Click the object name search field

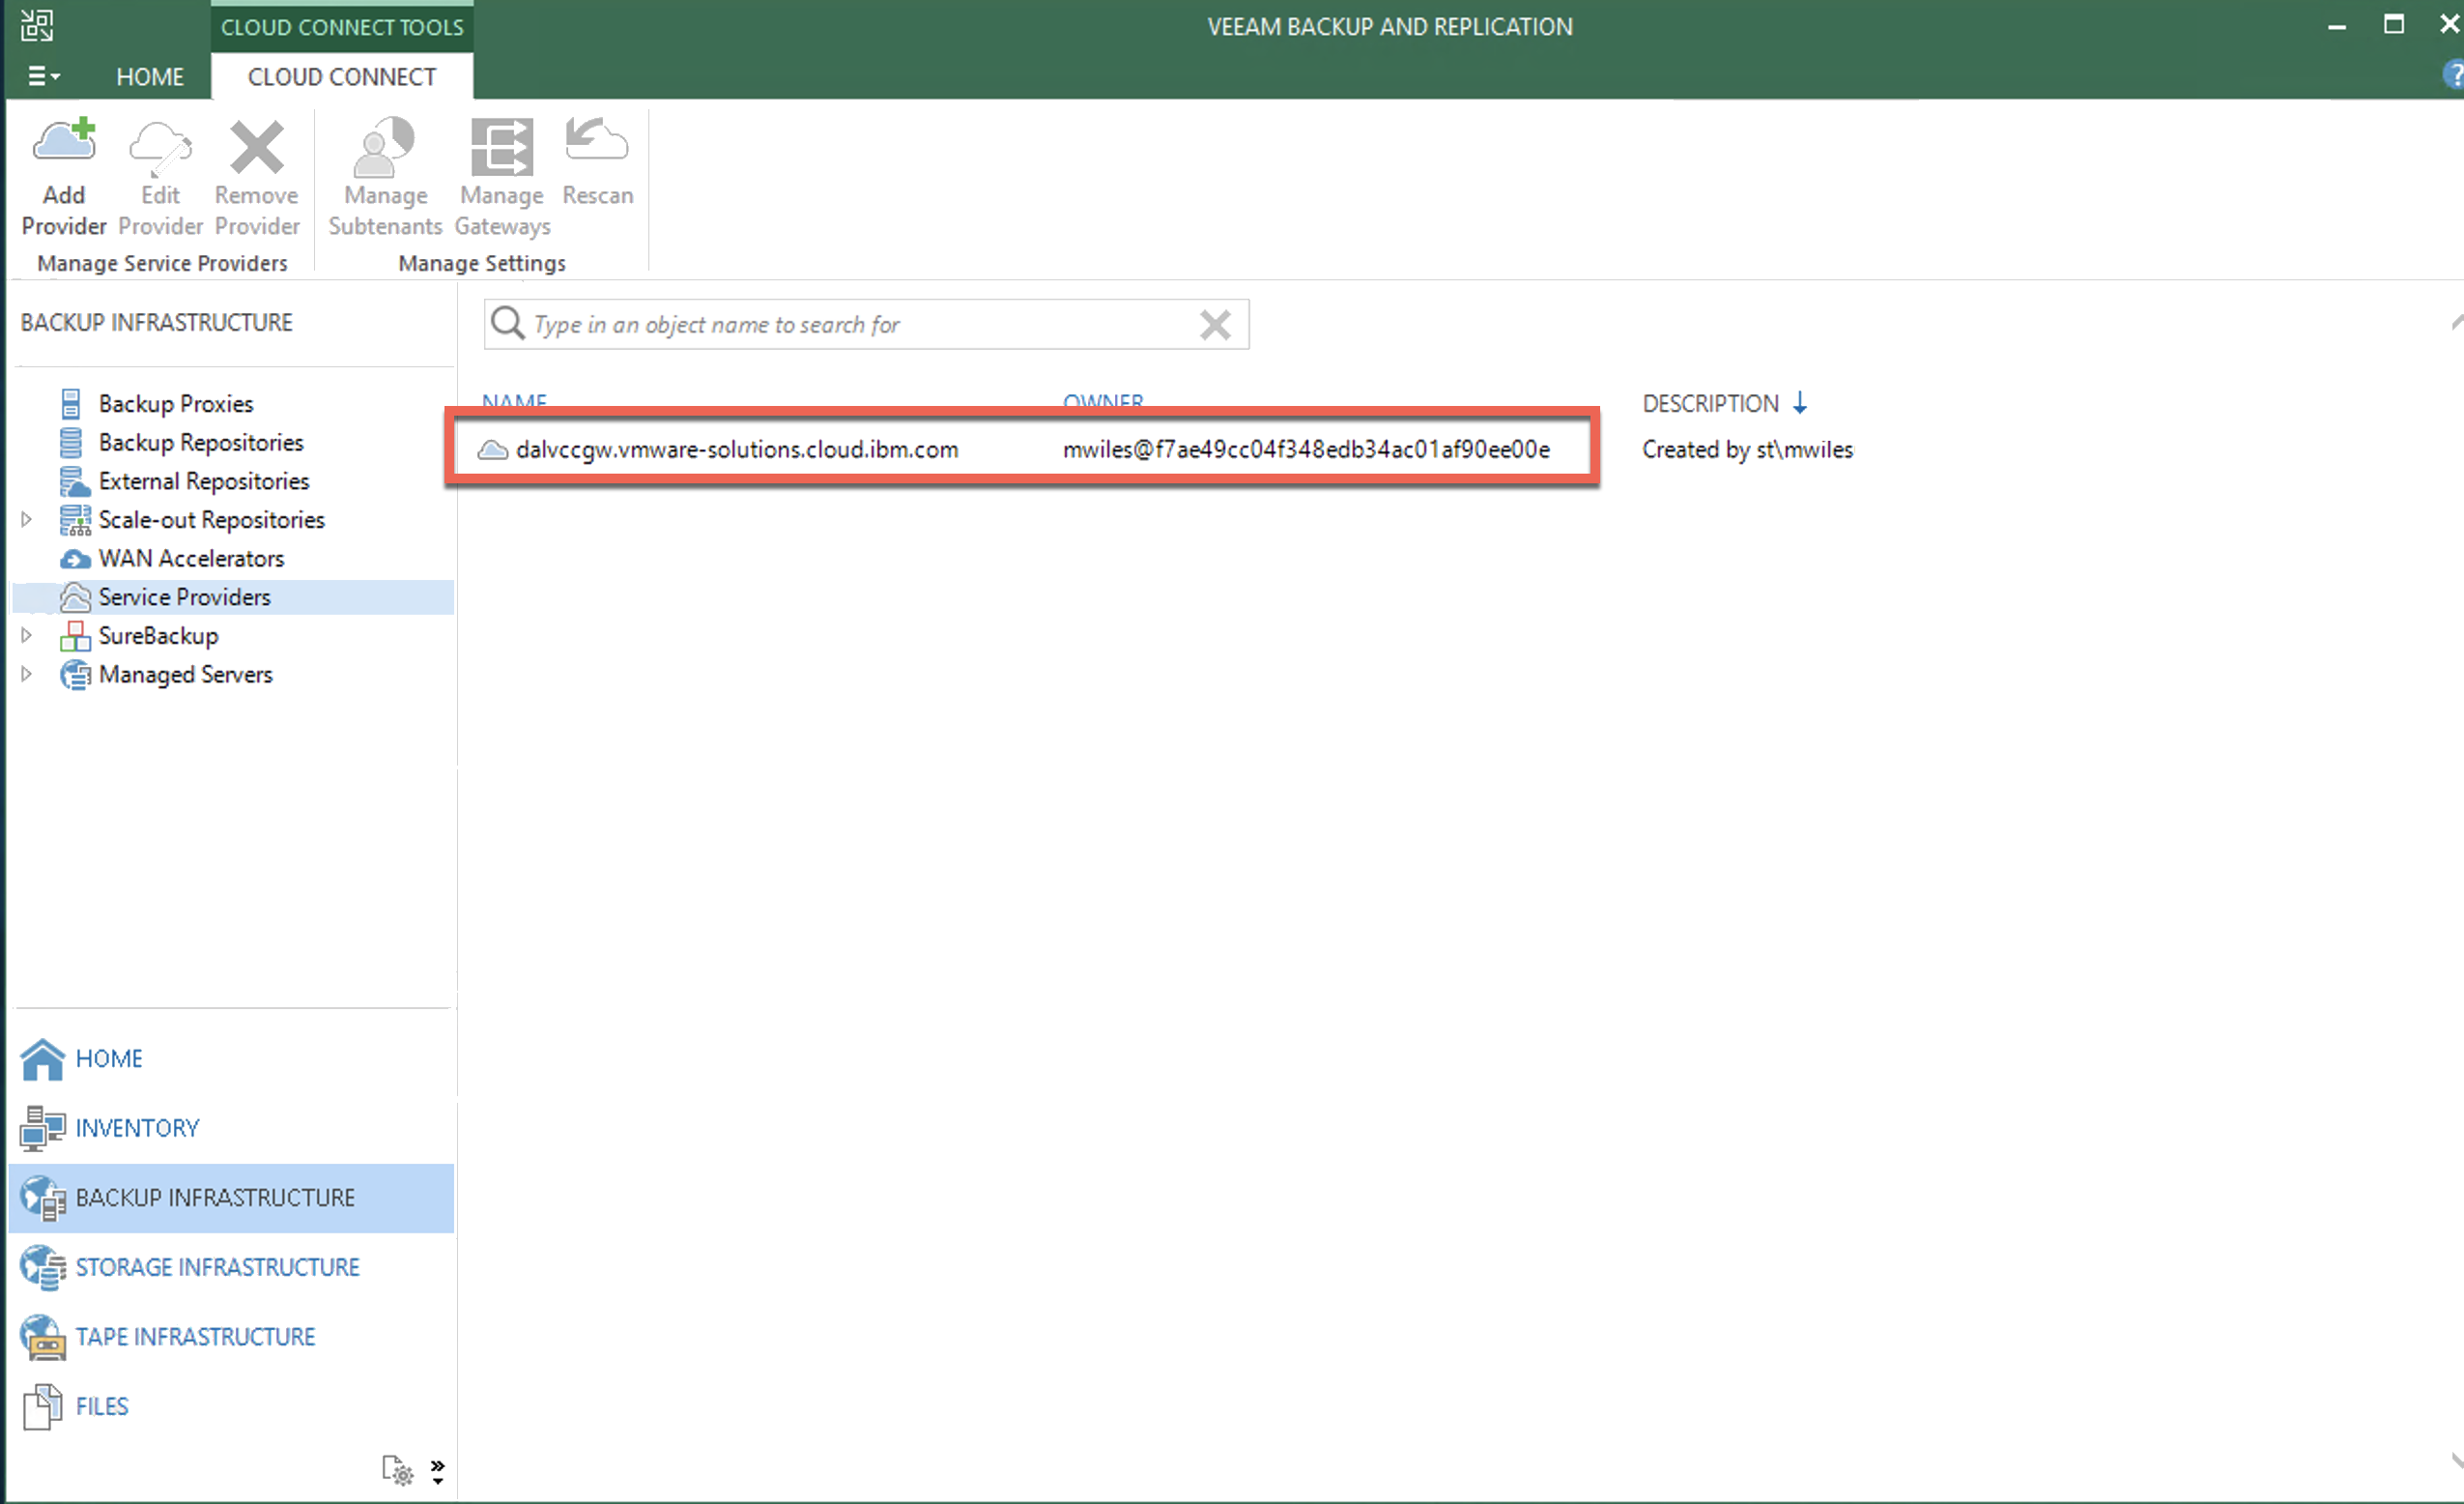860,325
